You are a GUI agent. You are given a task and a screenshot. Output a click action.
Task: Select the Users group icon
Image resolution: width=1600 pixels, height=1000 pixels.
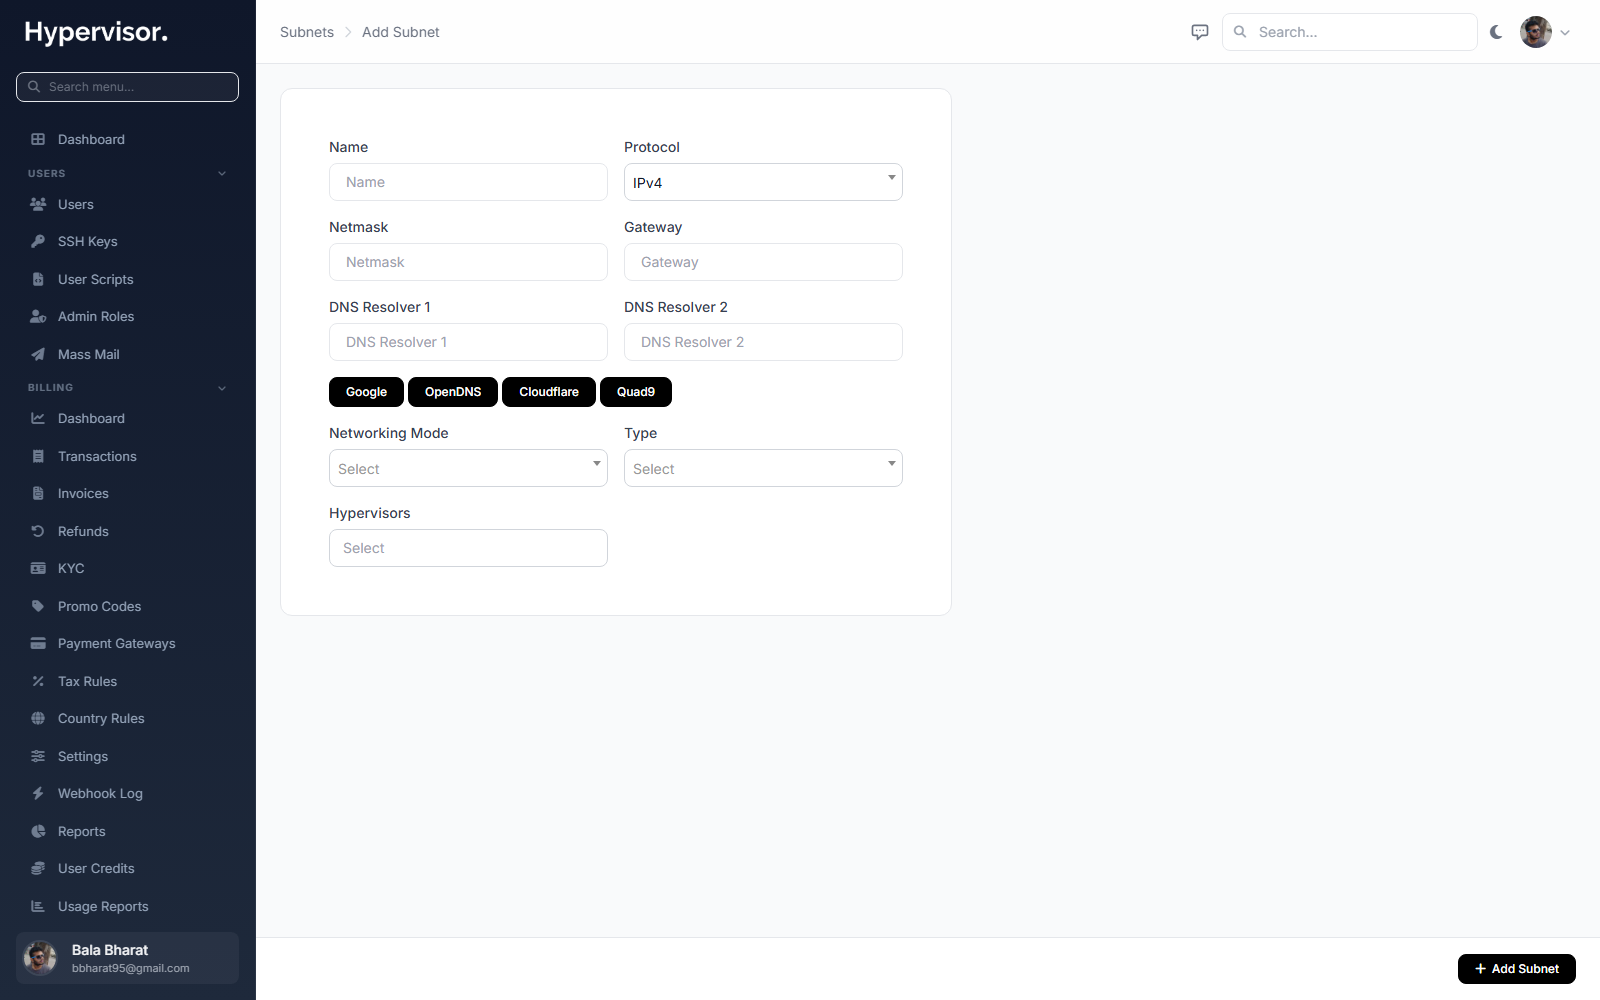point(38,204)
